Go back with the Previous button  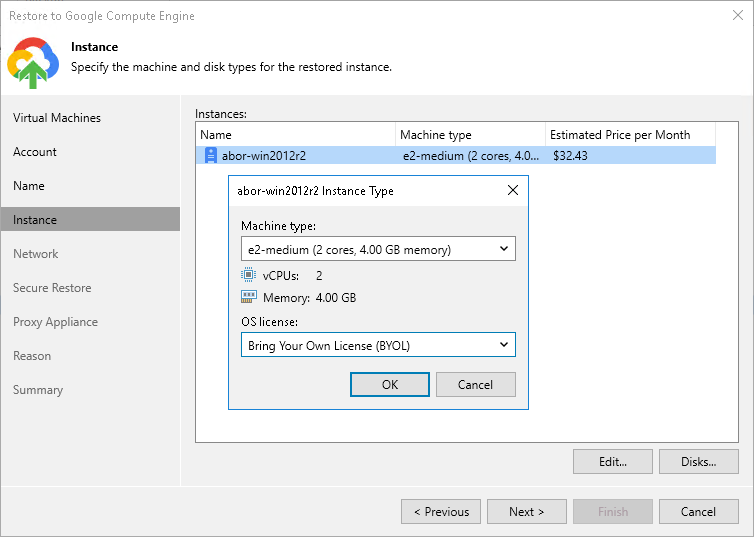coord(441,512)
